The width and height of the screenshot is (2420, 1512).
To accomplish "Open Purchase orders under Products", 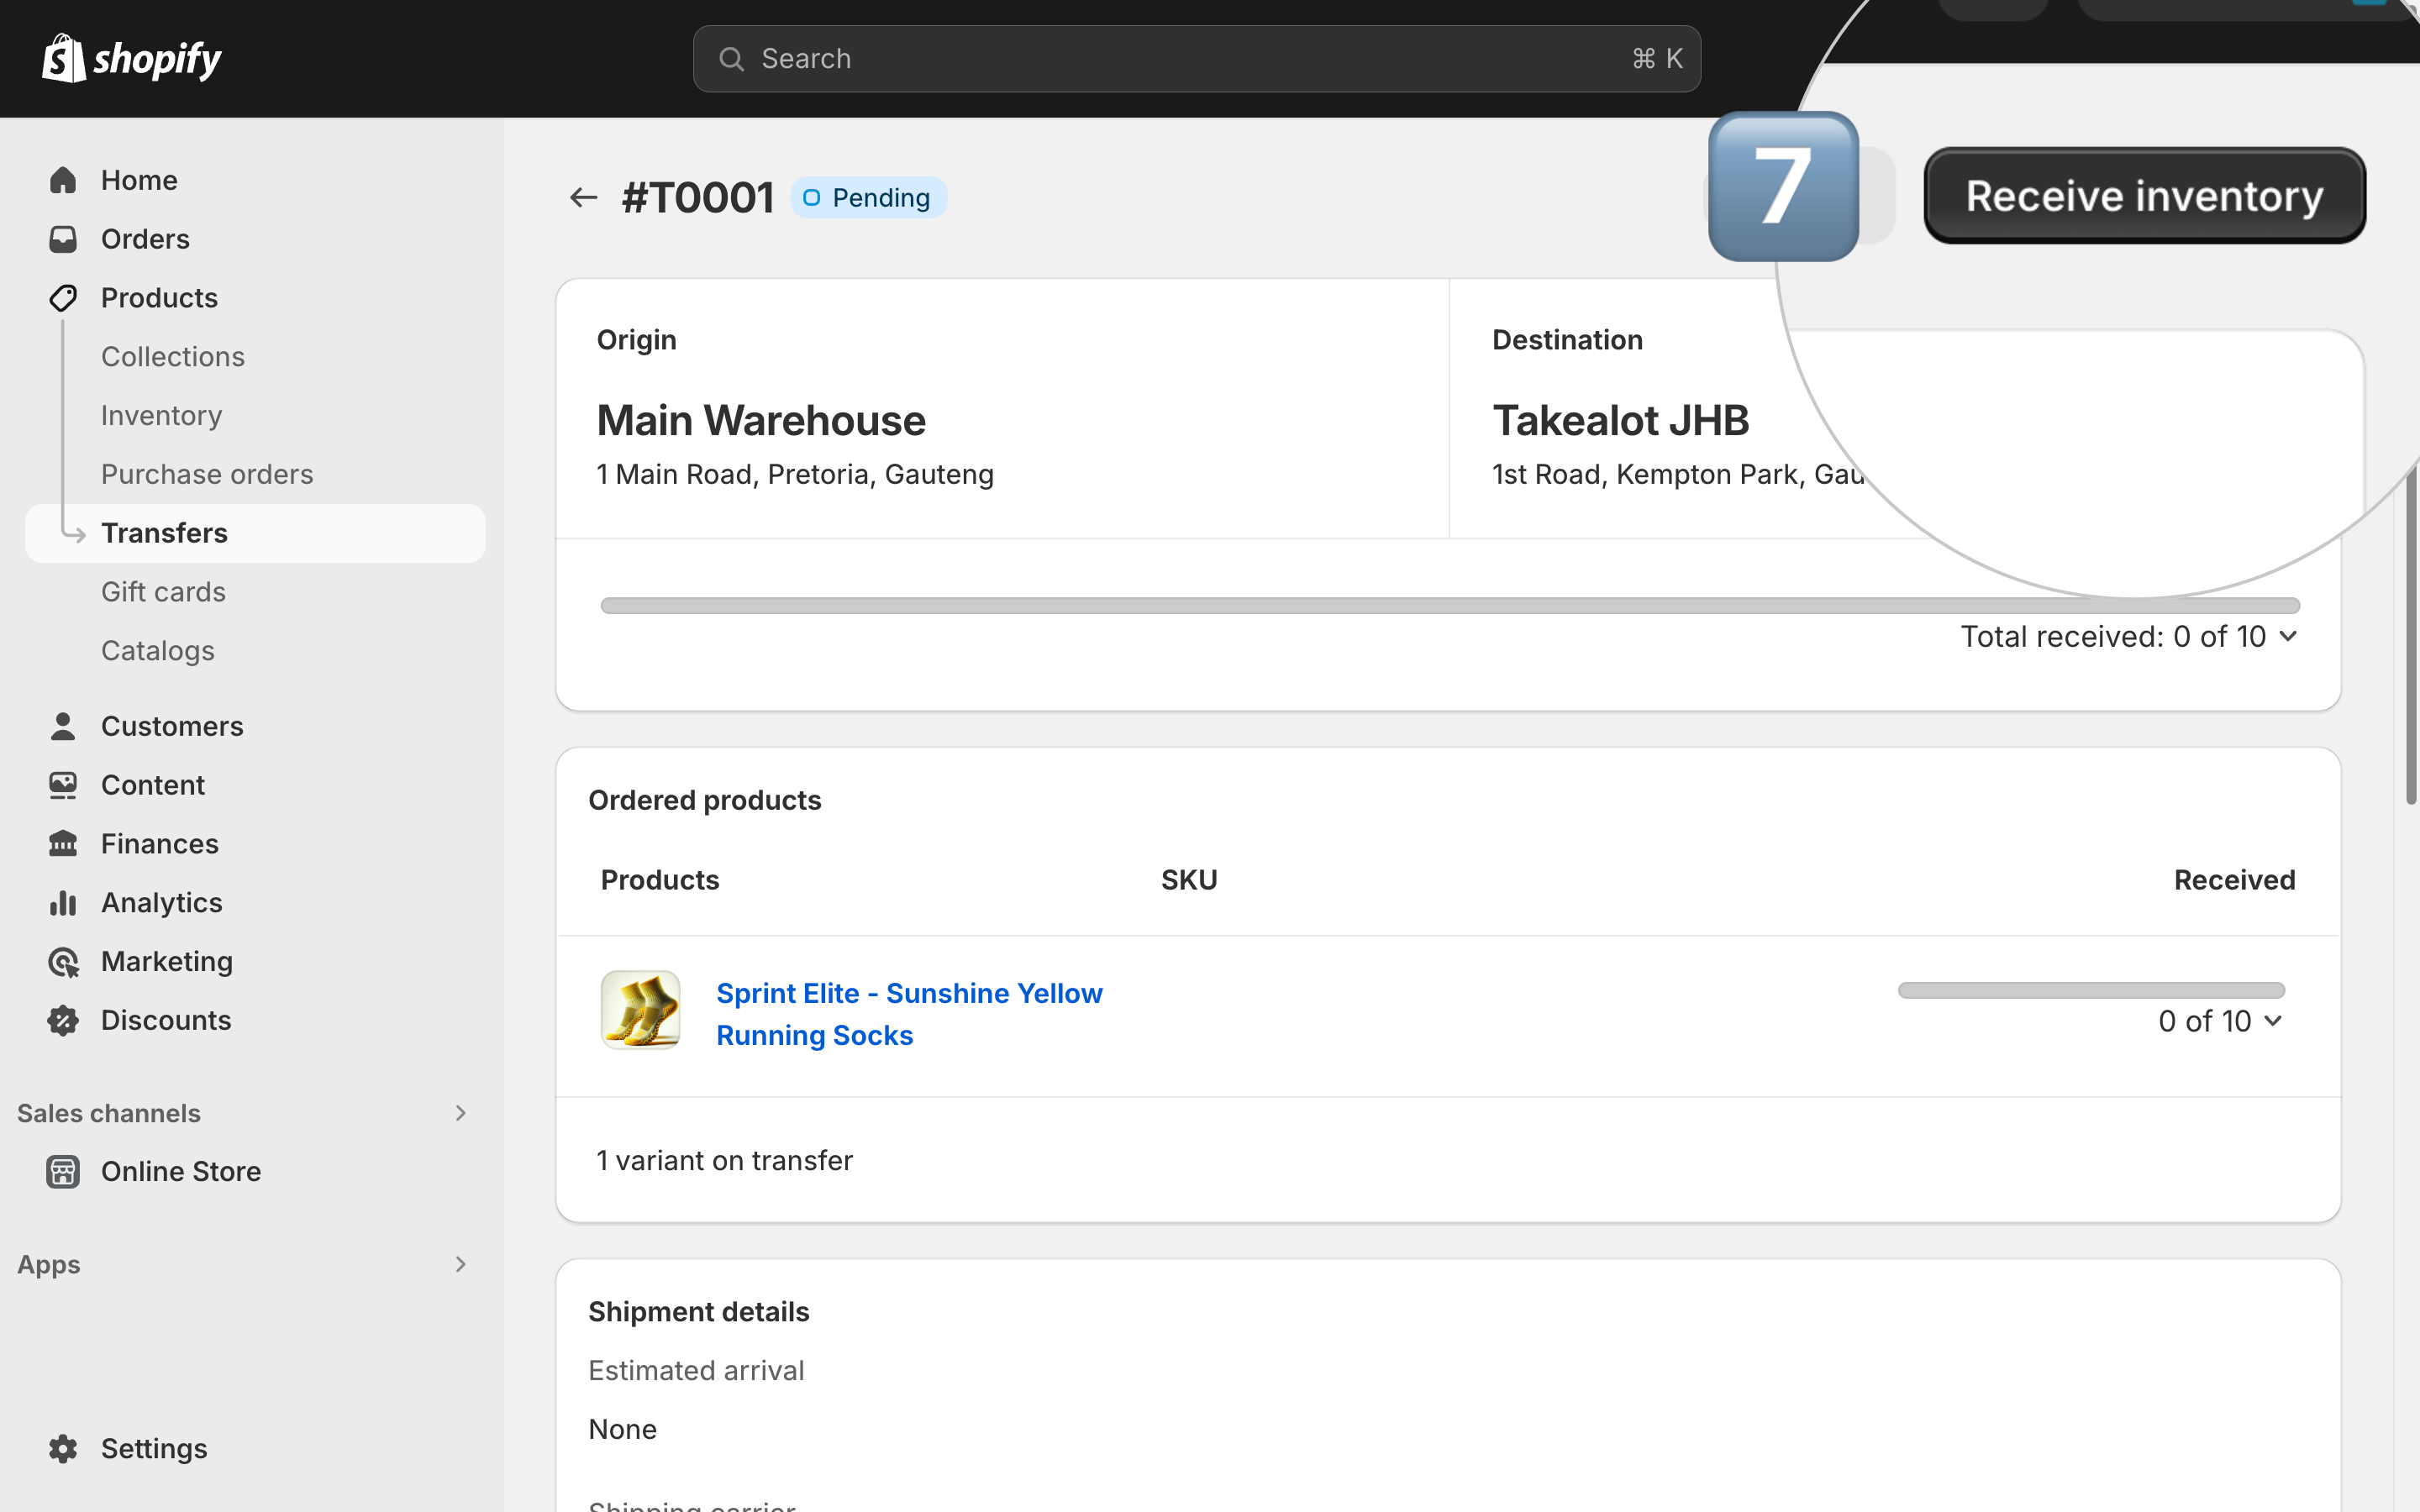I will click(207, 474).
